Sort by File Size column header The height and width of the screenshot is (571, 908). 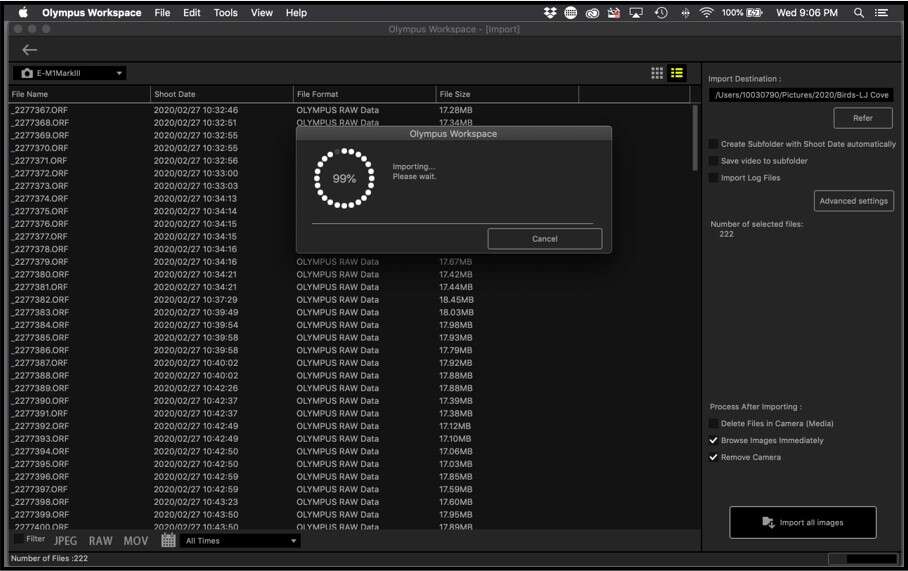[x=507, y=94]
